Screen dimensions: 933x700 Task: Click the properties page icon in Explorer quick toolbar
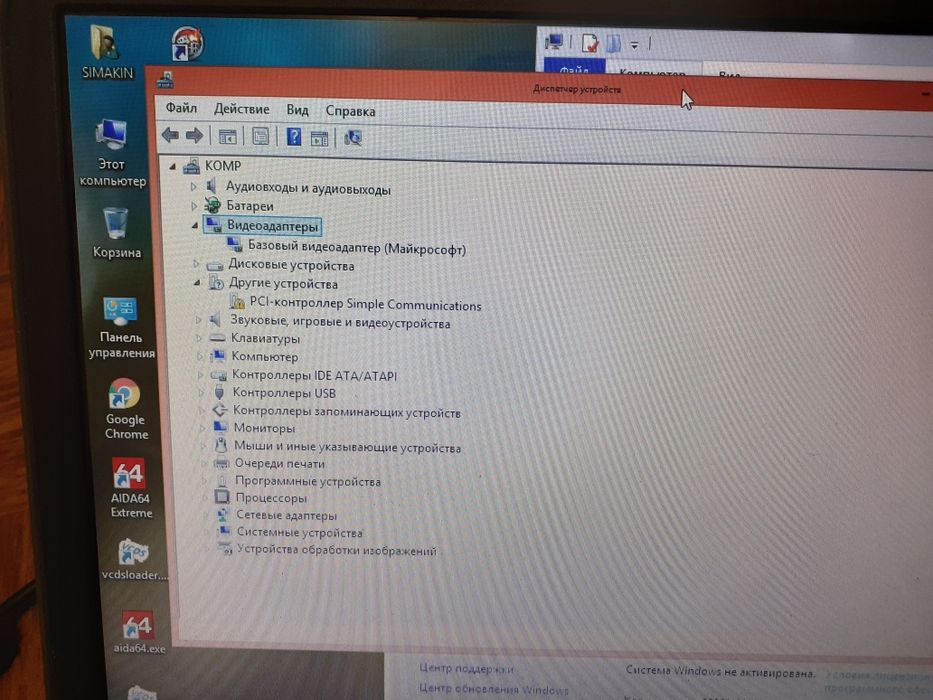click(589, 43)
